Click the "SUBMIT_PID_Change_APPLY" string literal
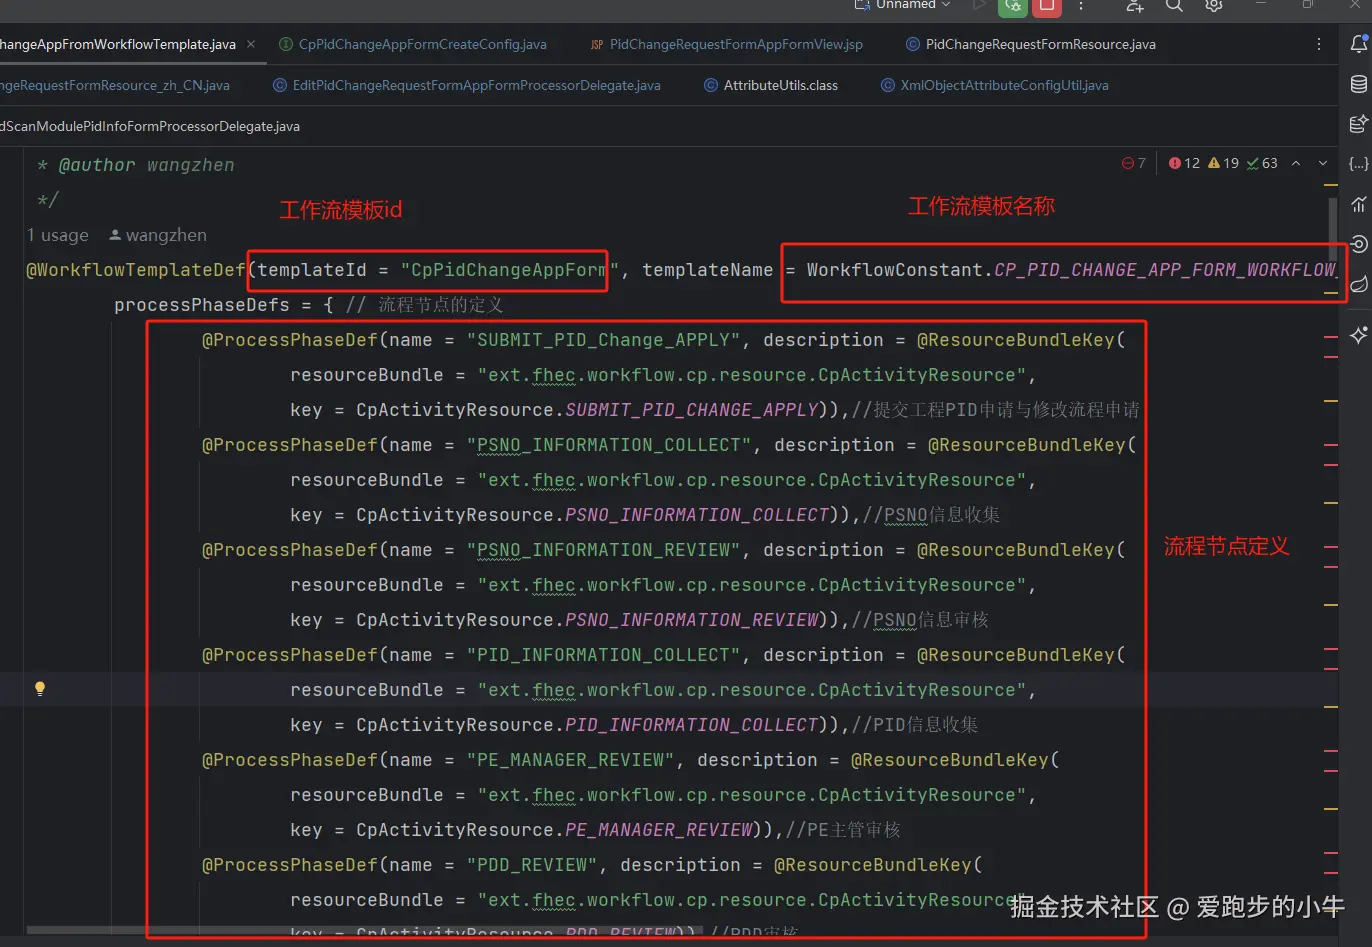The width and height of the screenshot is (1372, 947). click(x=603, y=340)
